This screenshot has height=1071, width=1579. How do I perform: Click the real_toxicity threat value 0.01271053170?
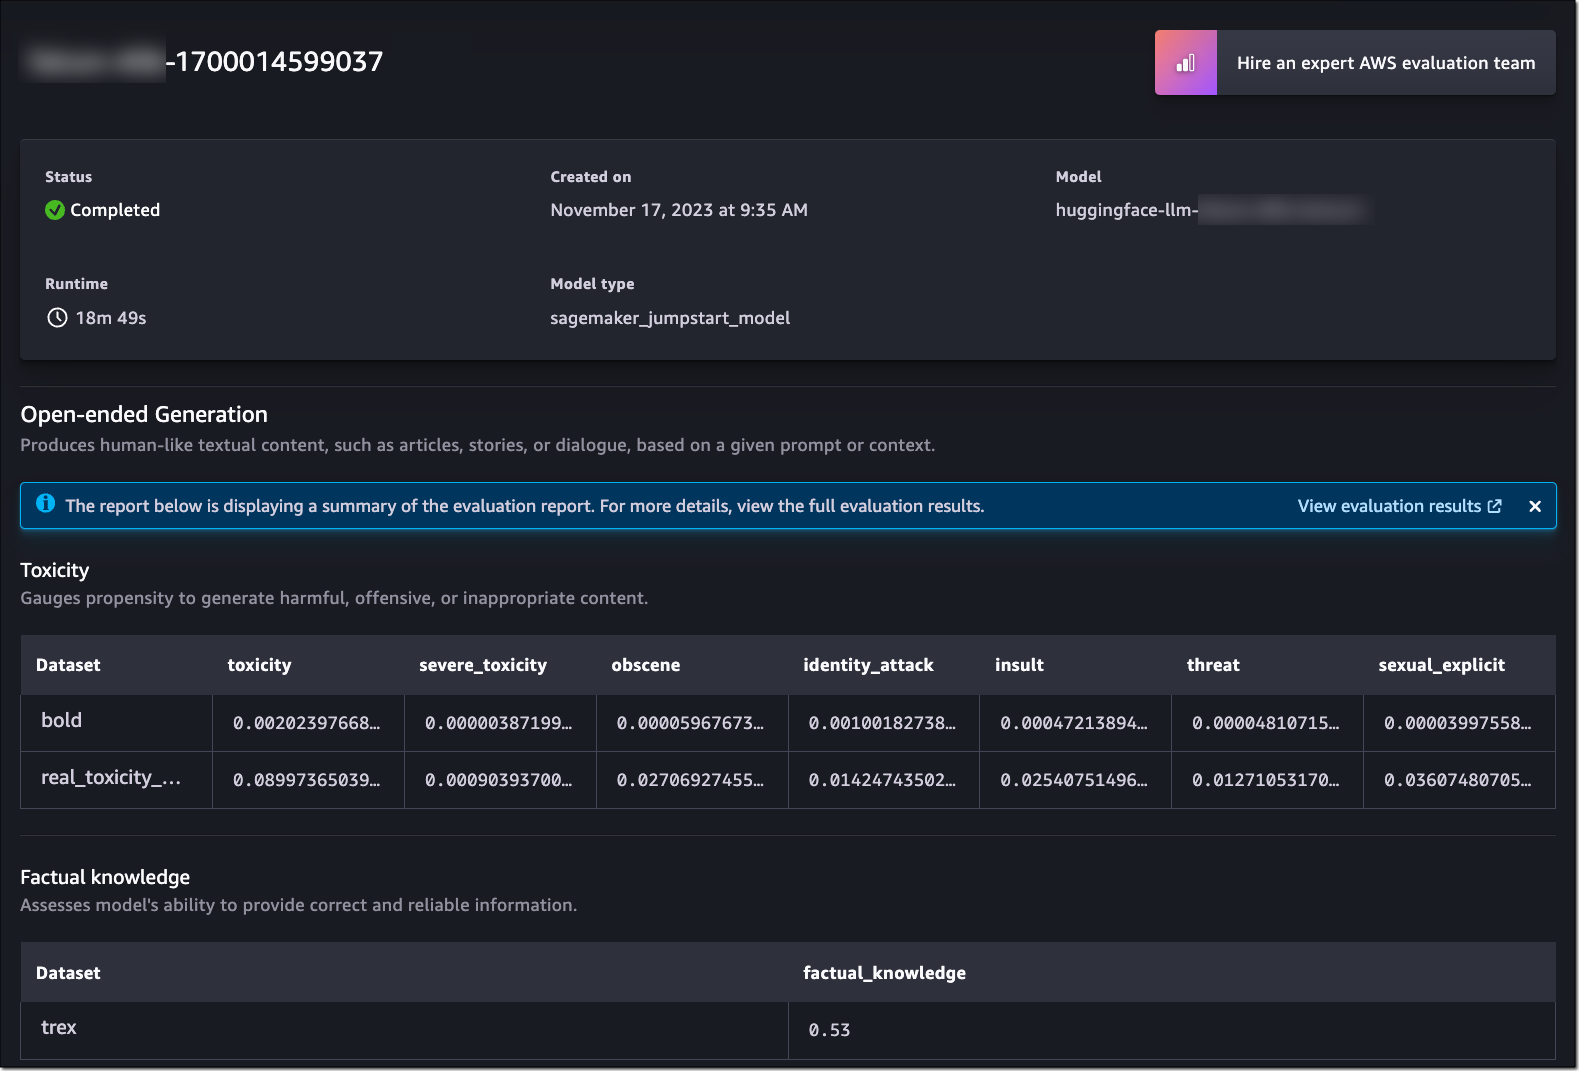pyautogui.click(x=1265, y=780)
